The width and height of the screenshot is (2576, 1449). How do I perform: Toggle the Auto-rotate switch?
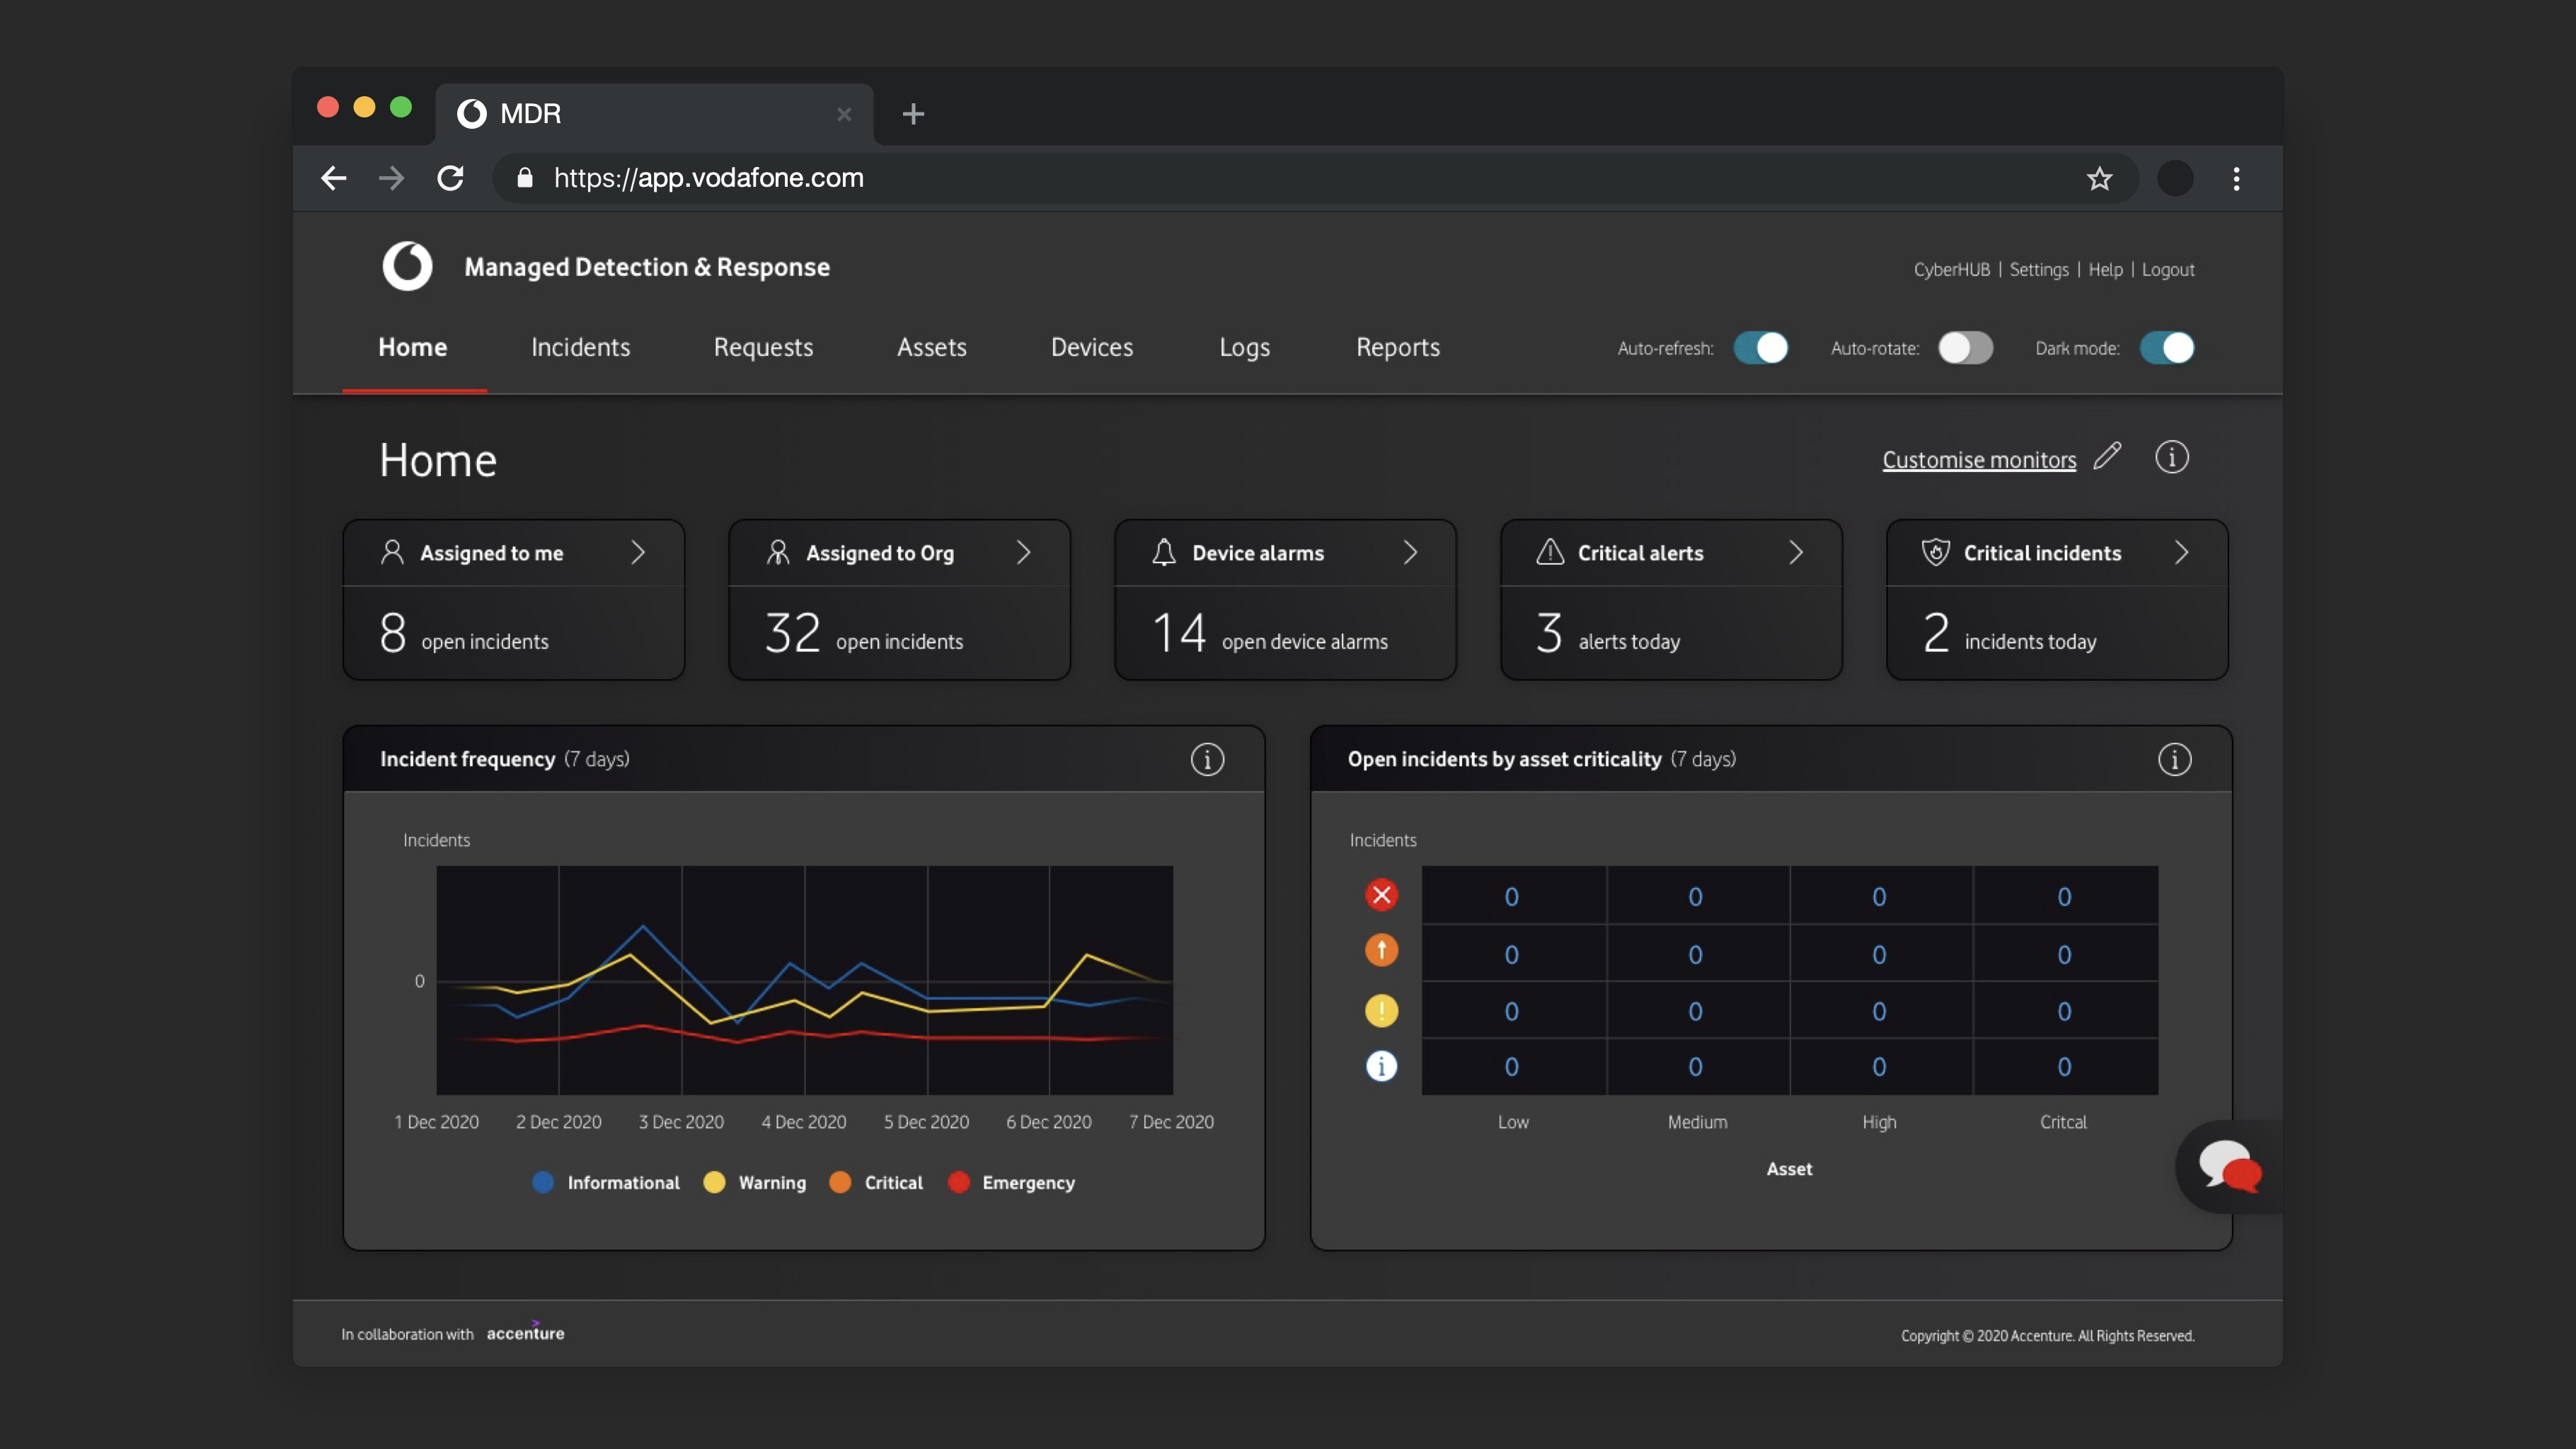[1965, 348]
